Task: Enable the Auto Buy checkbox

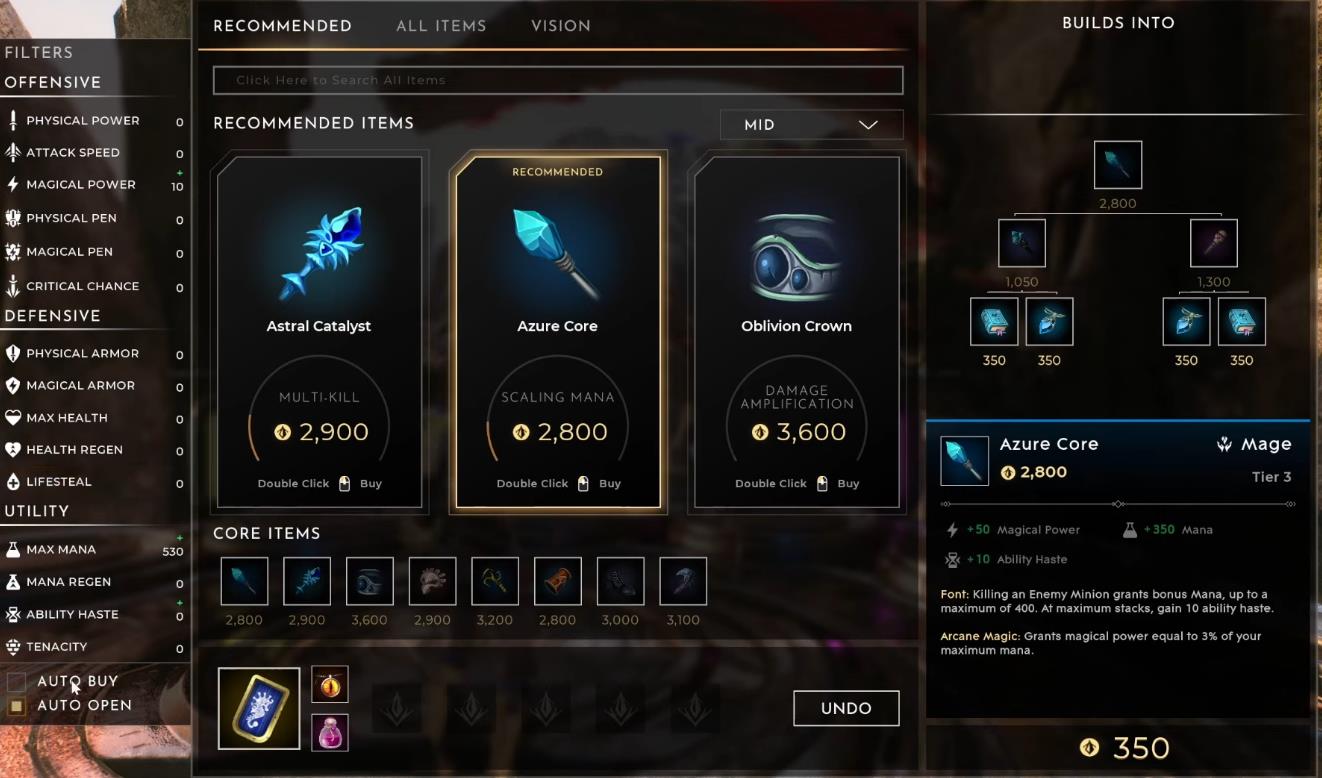Action: tap(17, 682)
